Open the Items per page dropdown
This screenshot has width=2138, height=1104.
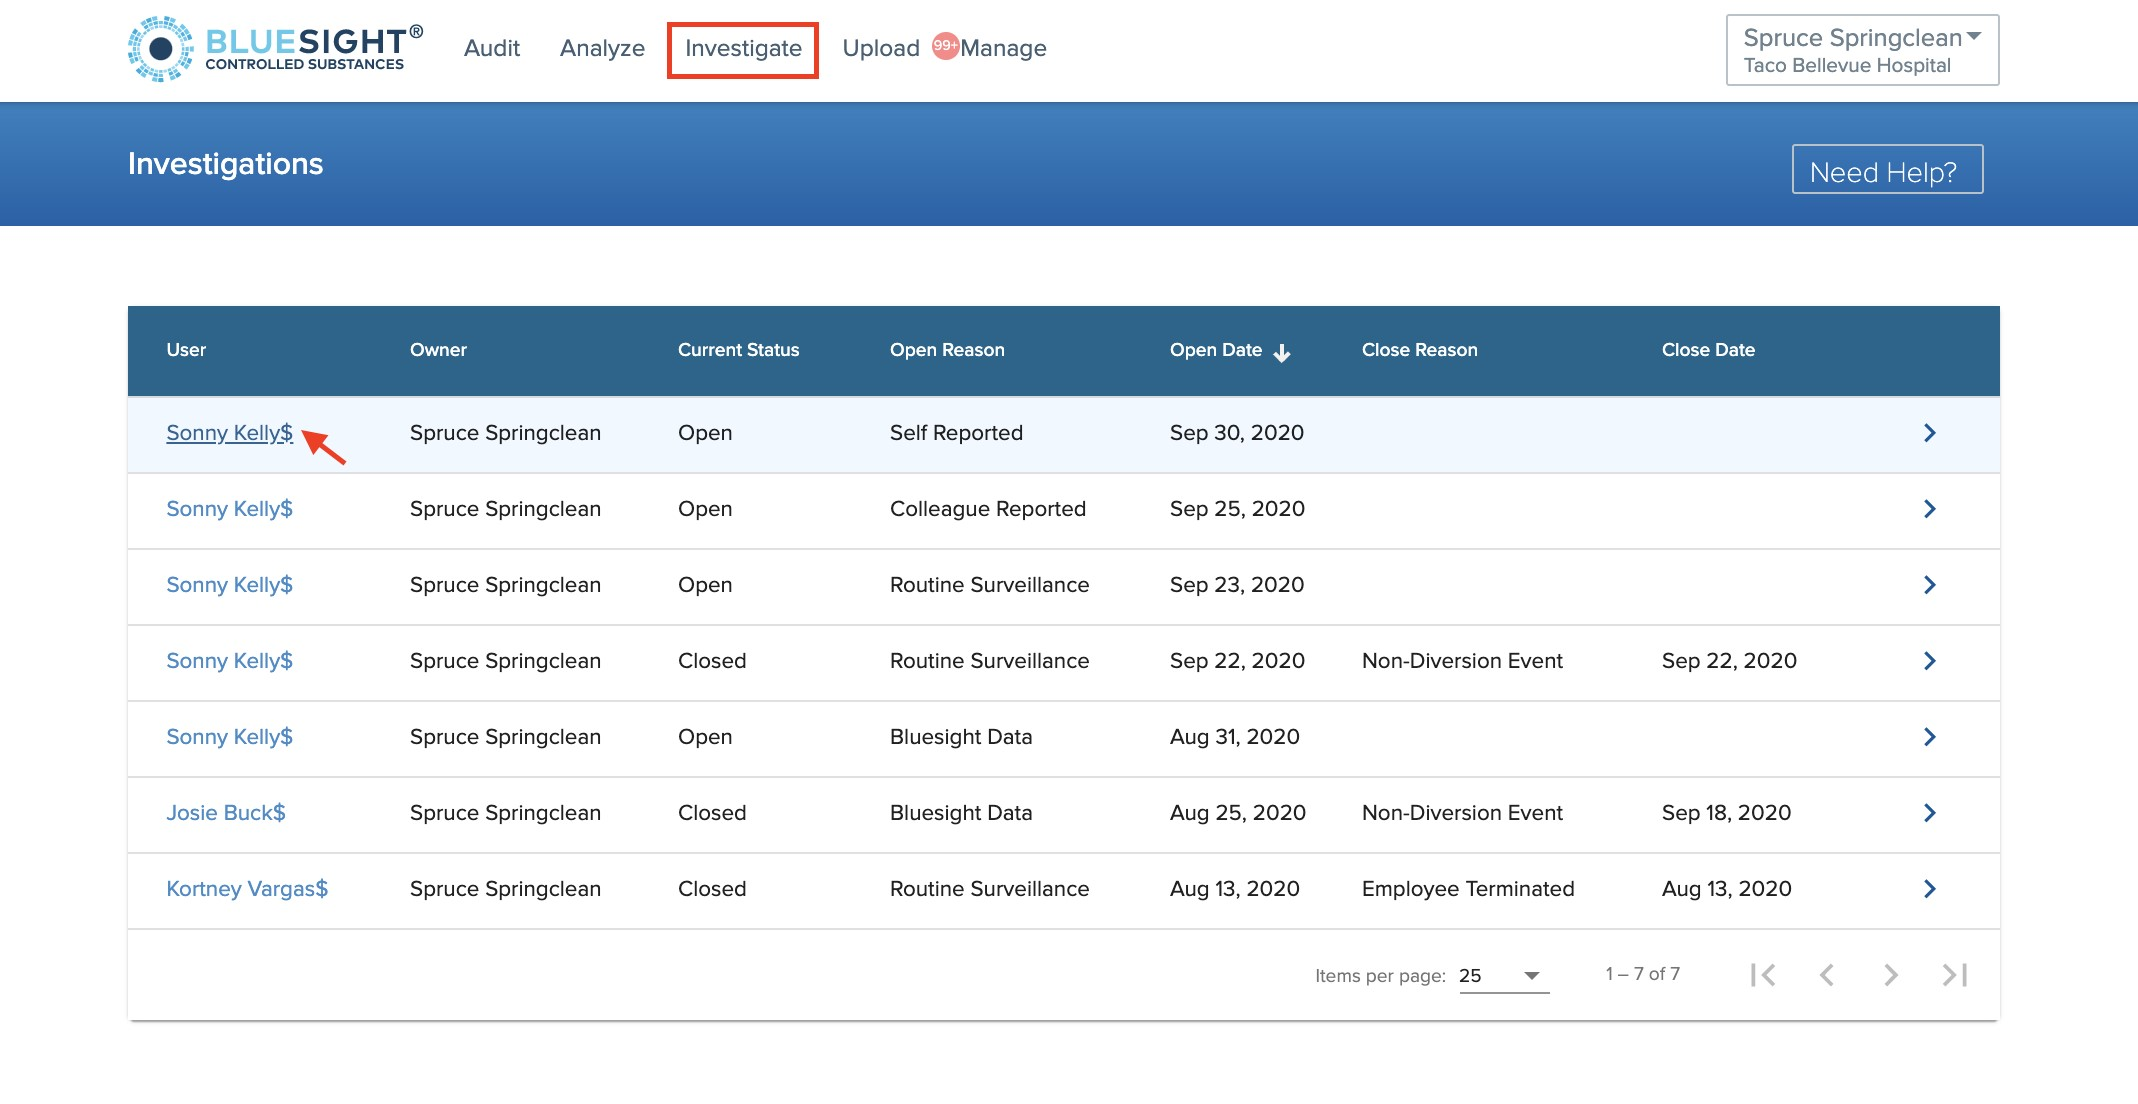[x=1503, y=976]
